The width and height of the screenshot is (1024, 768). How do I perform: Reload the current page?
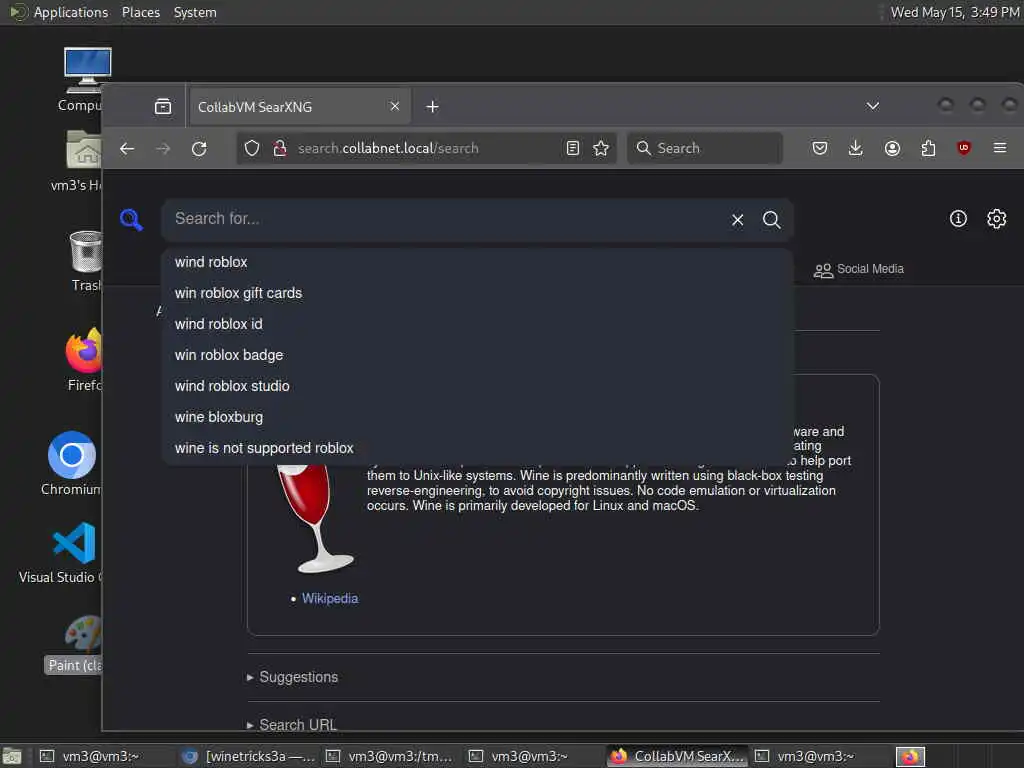199,148
